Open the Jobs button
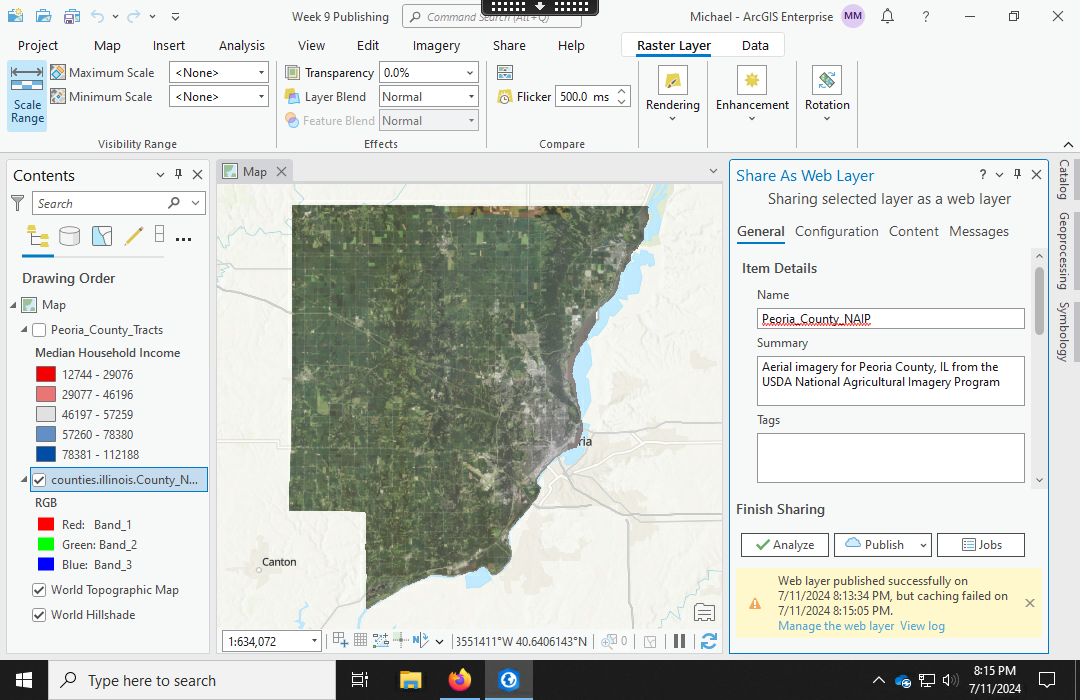Image resolution: width=1080 pixels, height=700 pixels. (x=981, y=545)
